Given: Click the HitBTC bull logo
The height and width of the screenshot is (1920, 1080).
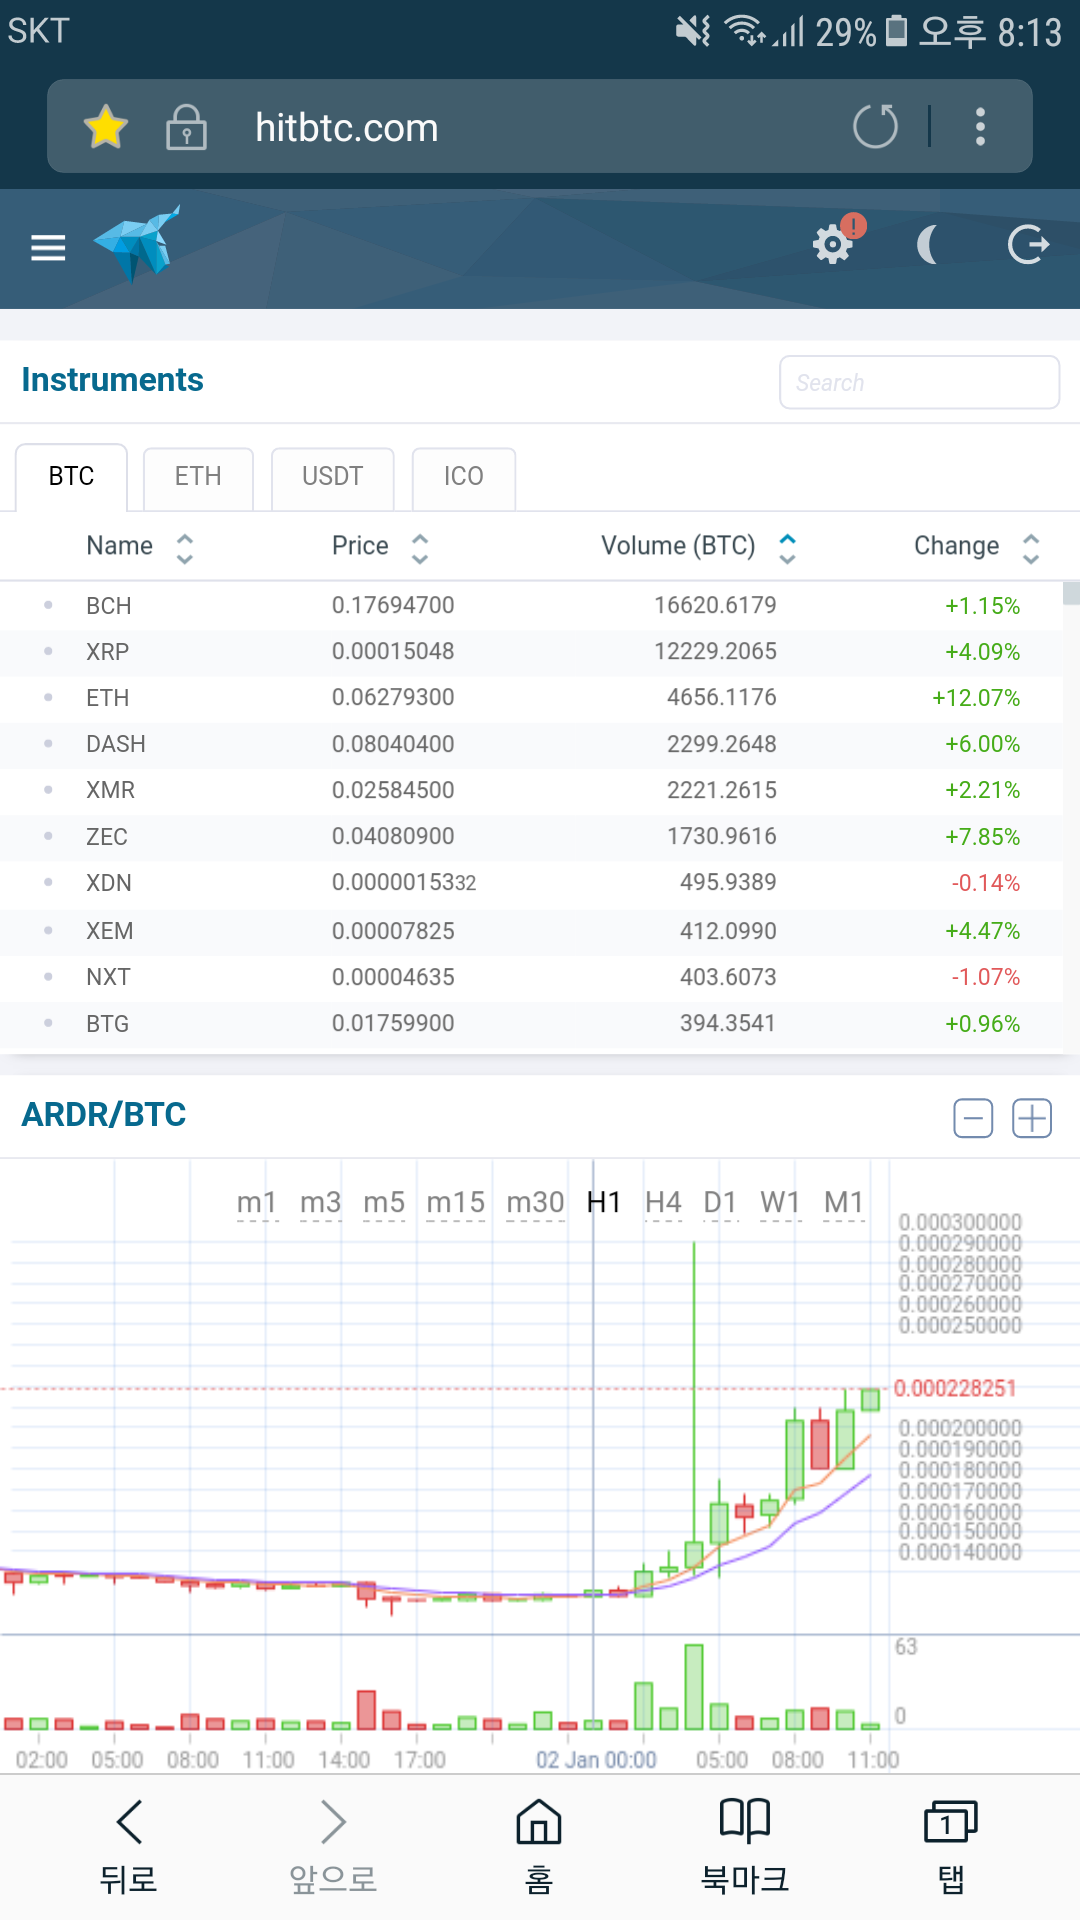Looking at the screenshot, I should pyautogui.click(x=138, y=244).
